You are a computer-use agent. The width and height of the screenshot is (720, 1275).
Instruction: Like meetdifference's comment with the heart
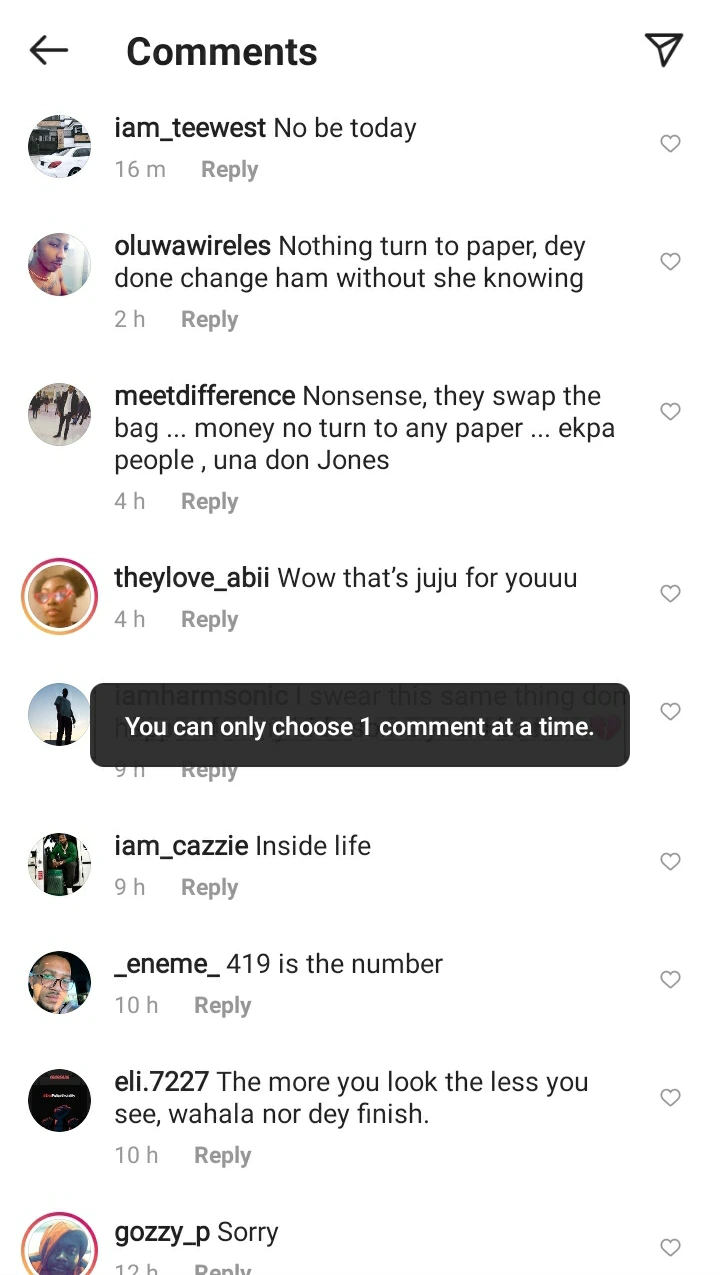[x=670, y=412]
